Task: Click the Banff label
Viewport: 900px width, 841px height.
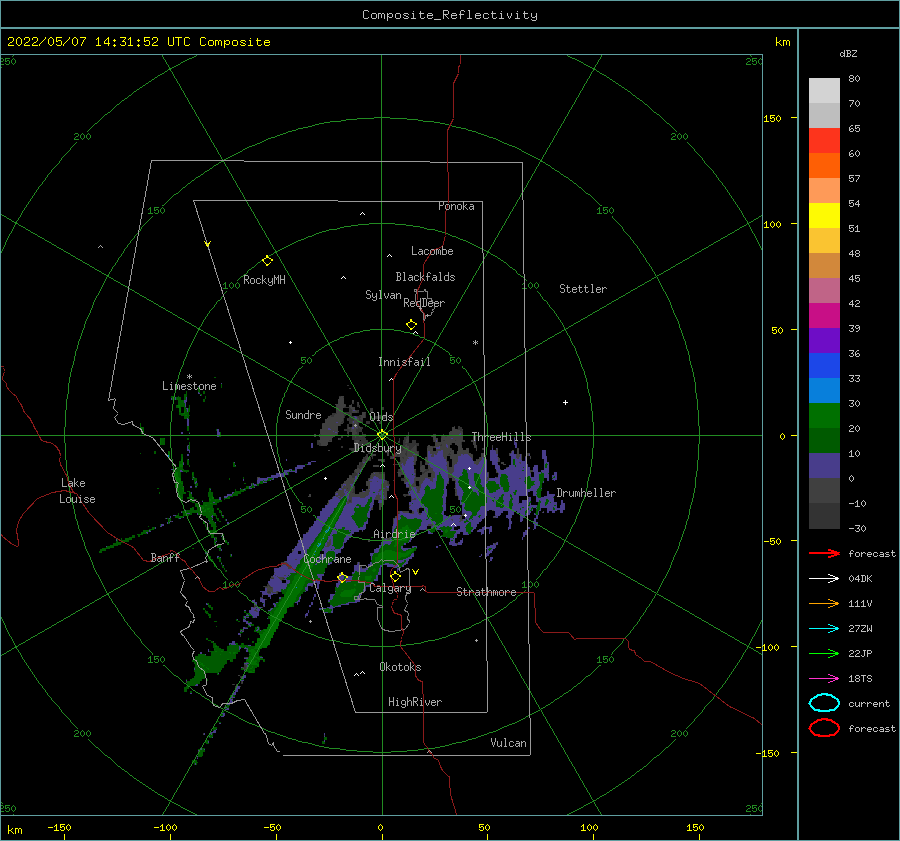Action: tap(165, 557)
